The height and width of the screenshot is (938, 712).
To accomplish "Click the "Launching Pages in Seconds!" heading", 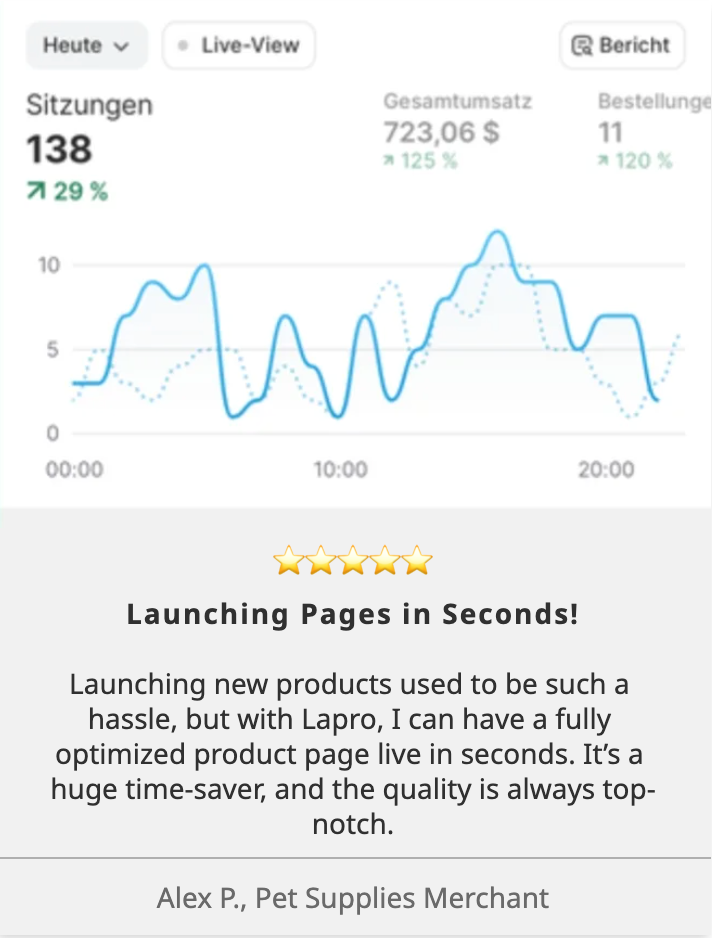I will [x=352, y=614].
